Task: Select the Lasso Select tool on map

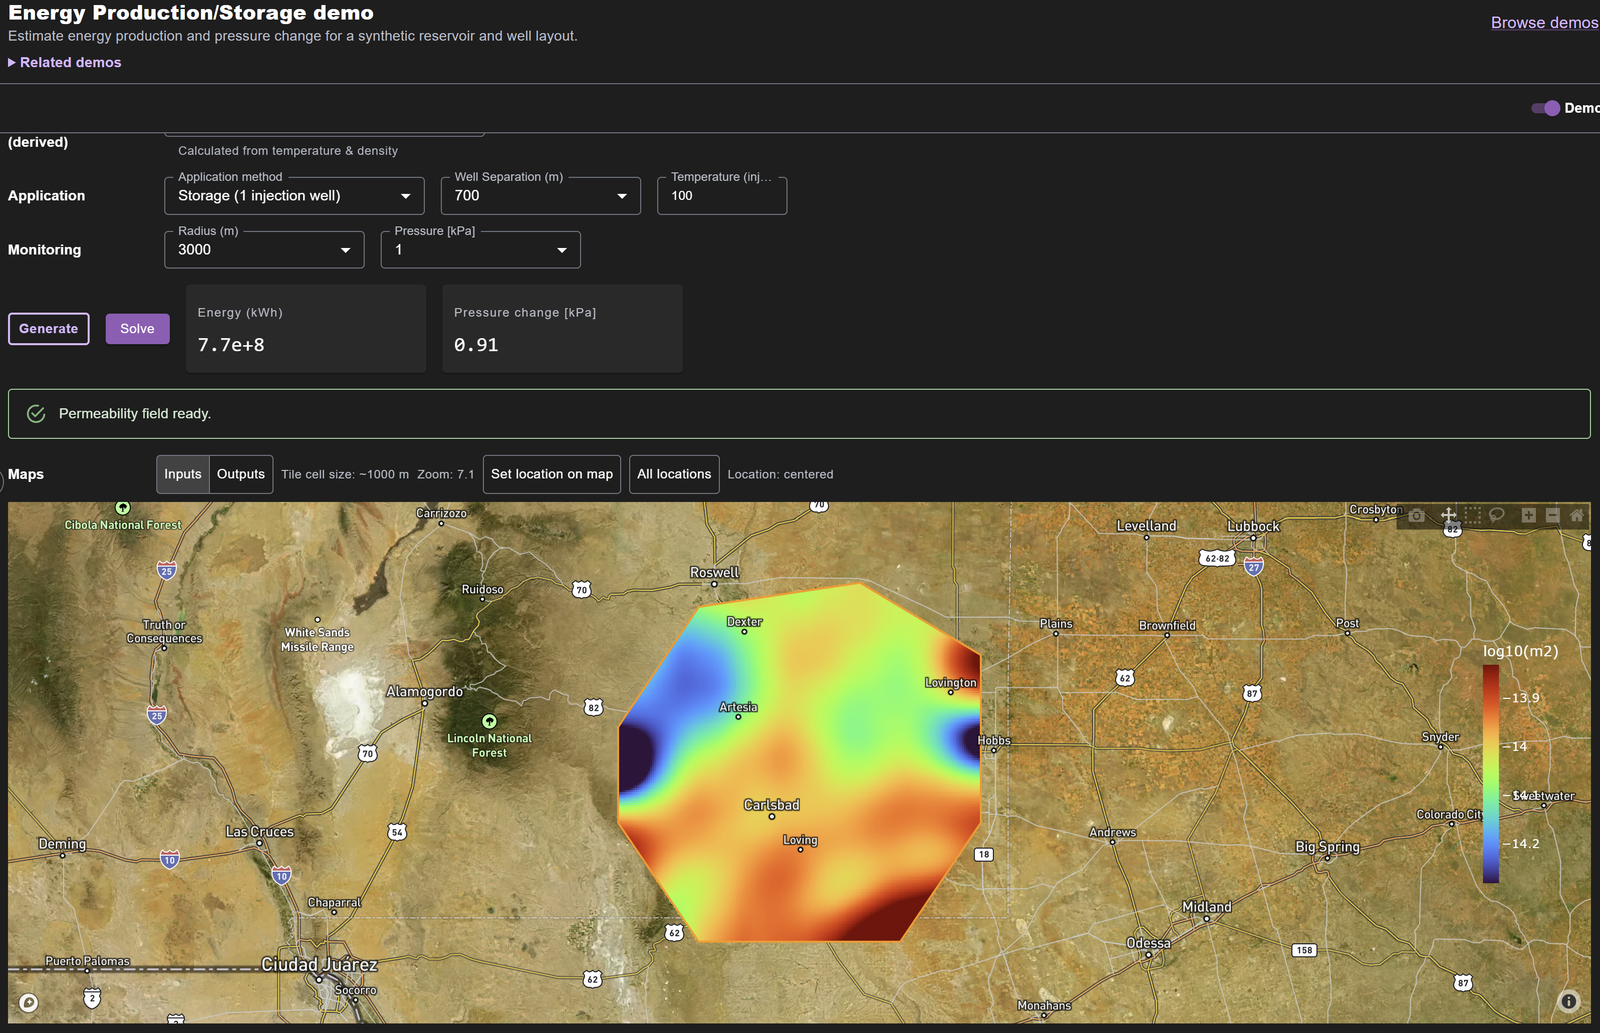Action: 1497,515
